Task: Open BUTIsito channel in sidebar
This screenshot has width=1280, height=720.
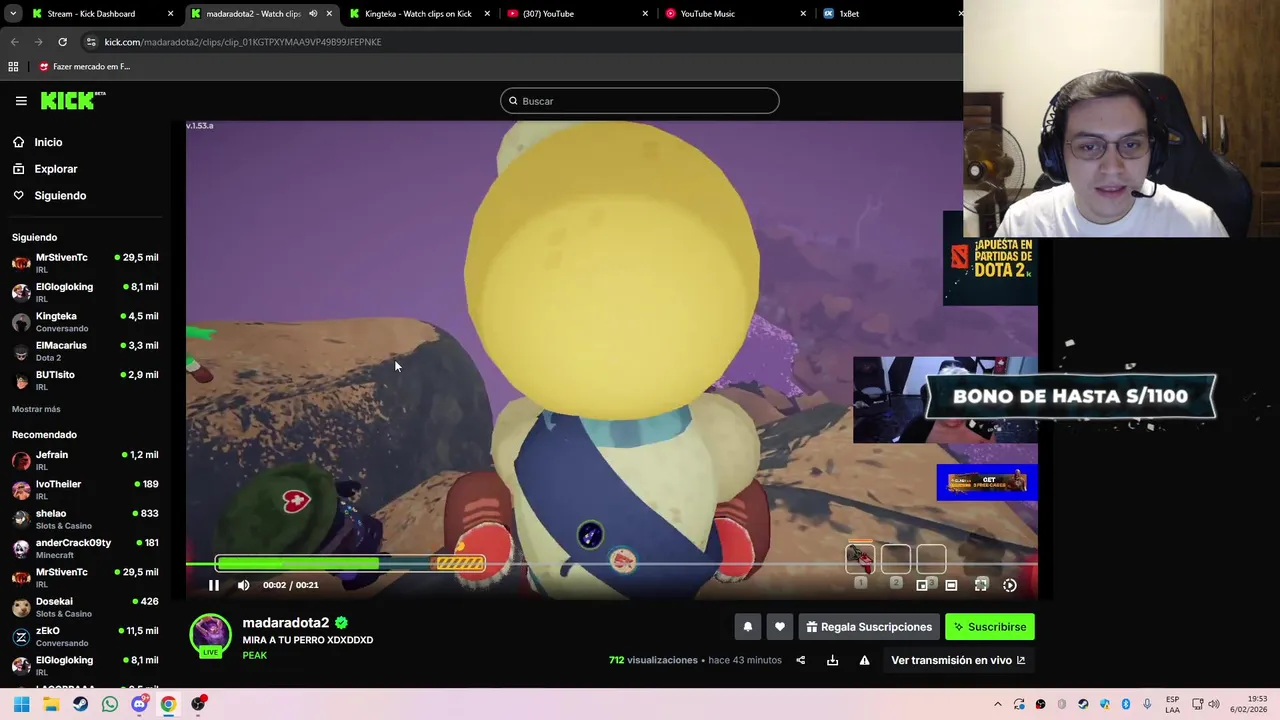Action: [84, 380]
